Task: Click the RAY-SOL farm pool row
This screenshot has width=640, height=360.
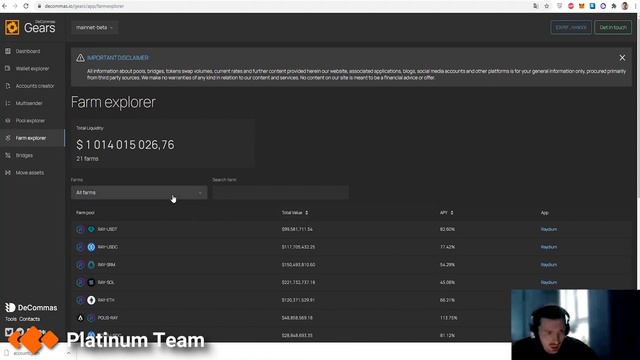Action: click(x=351, y=282)
